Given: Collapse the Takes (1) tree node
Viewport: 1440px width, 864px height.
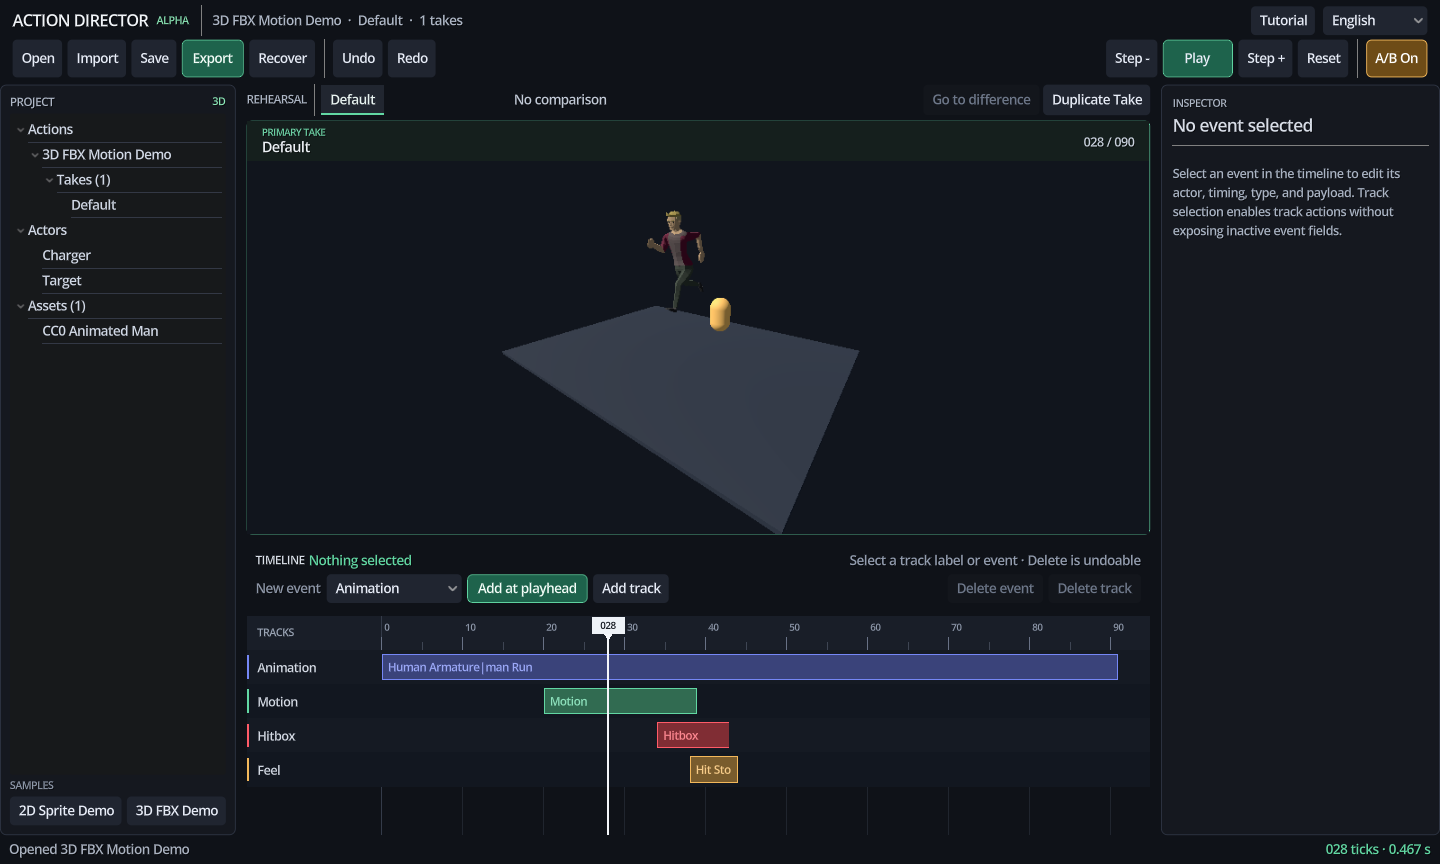Looking at the screenshot, I should 49,180.
